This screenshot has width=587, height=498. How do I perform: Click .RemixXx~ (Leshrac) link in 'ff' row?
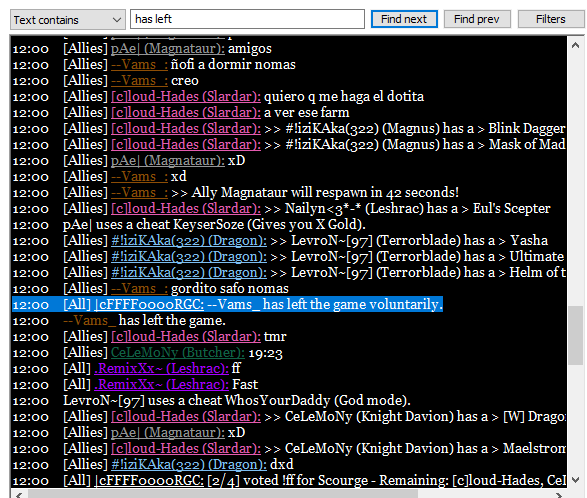pyautogui.click(x=161, y=369)
